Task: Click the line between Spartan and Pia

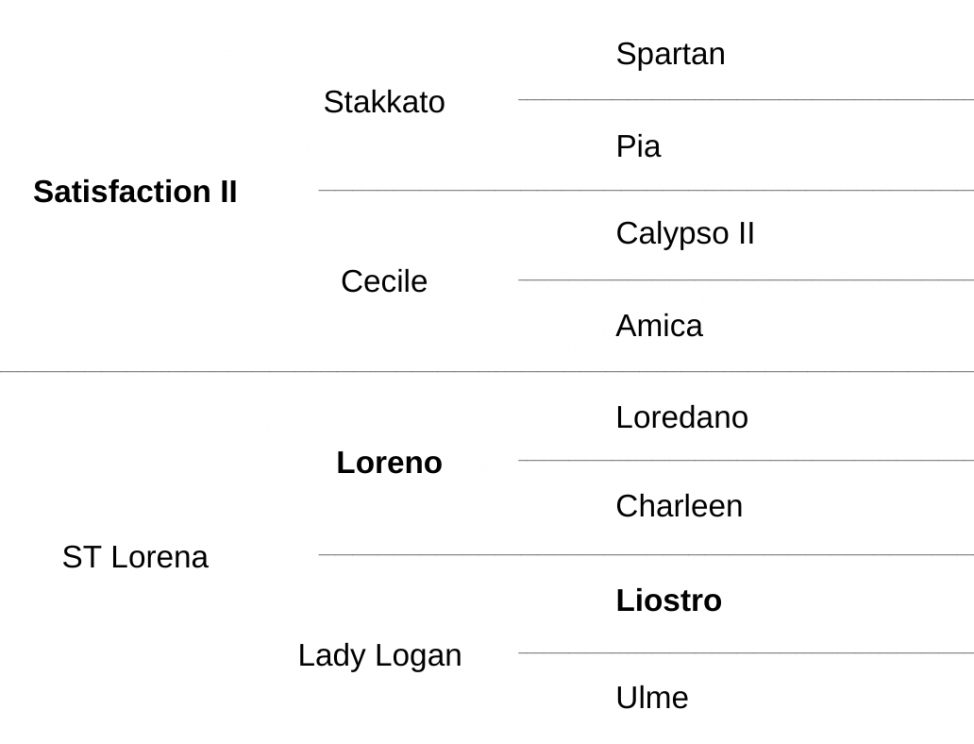Action: tap(746, 99)
